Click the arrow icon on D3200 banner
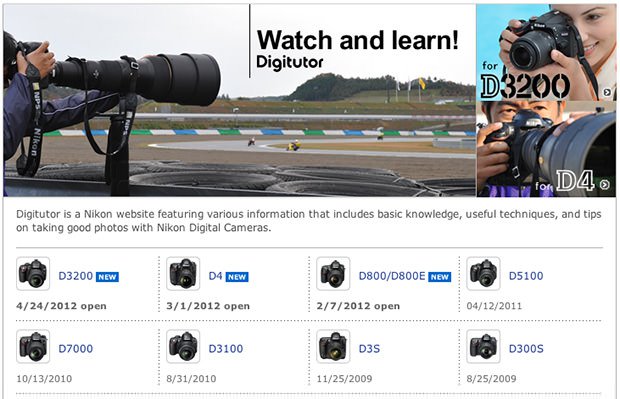 point(607,93)
